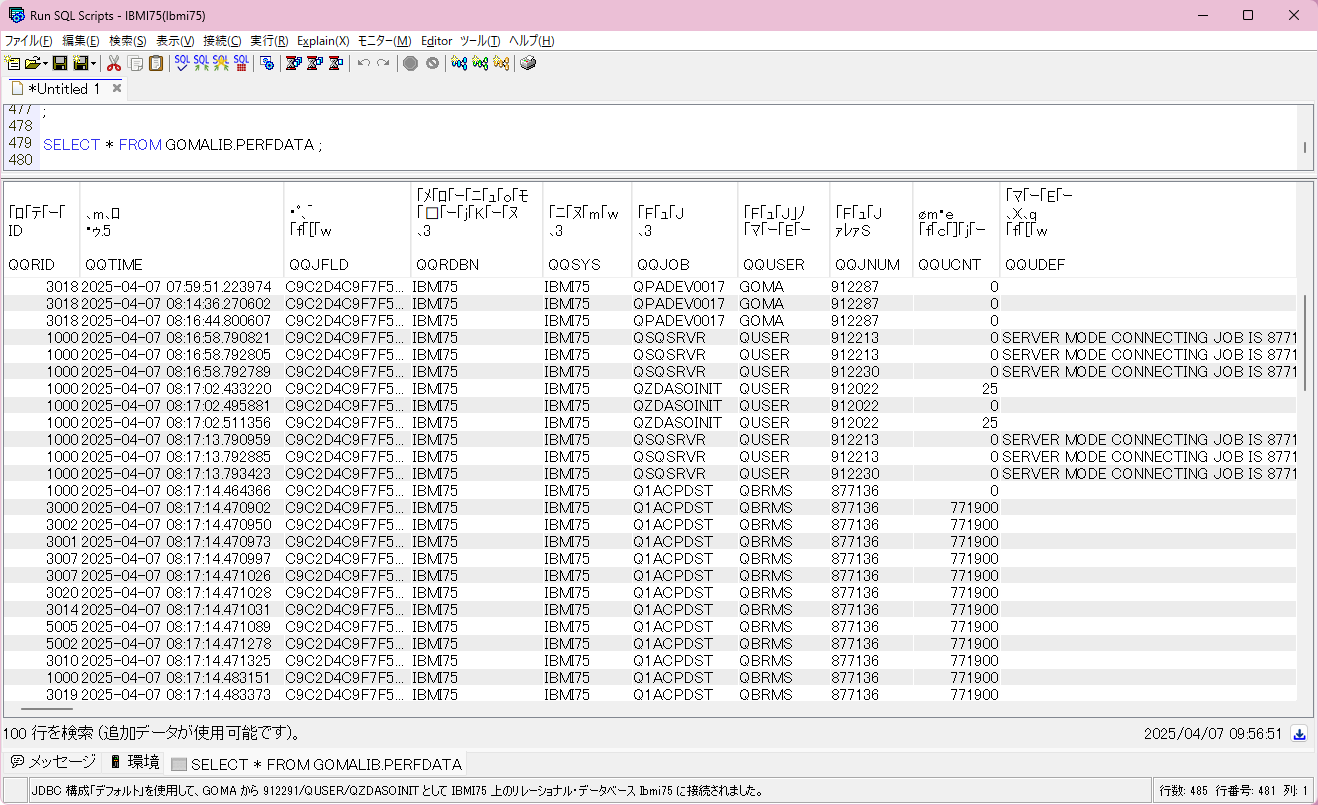Click the SELECT statement on line 479
Image resolution: width=1318 pixels, height=805 pixels.
pos(183,145)
